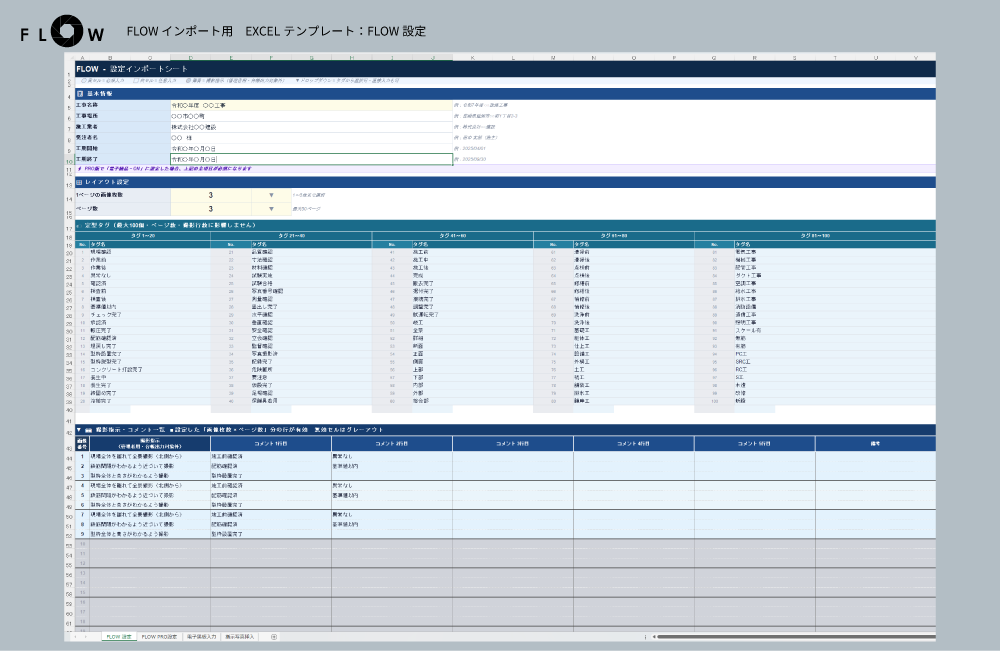Viewport: 1000px width, 651px height.
Task: Open the 電子黒板入力 sheet tab
Action: click(x=202, y=637)
